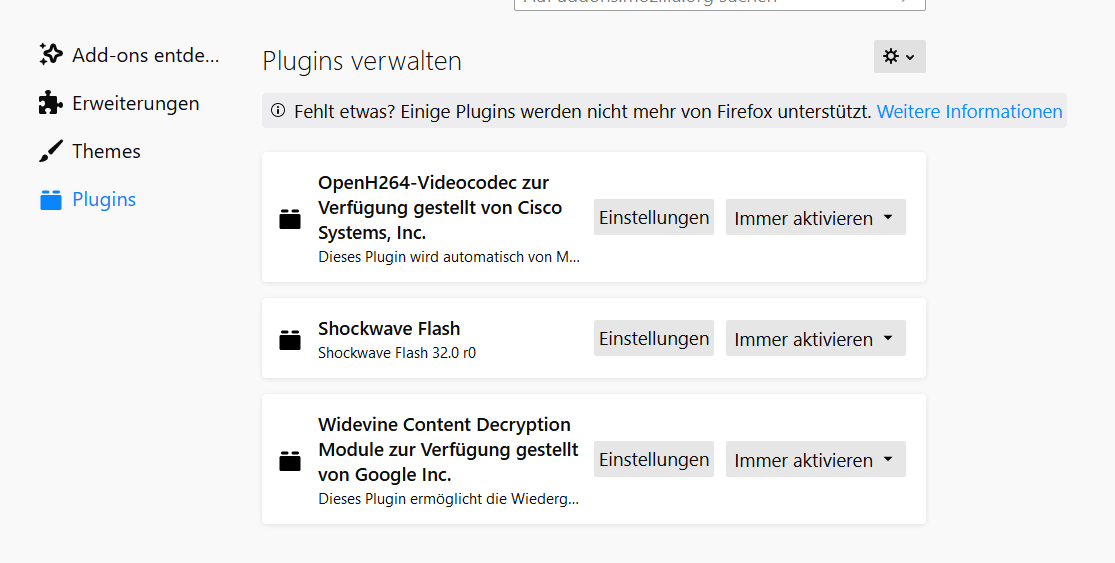Viewport: 1115px width, 563px height.
Task: Click the Fehlt etwas? notice text
Action: 582,112
